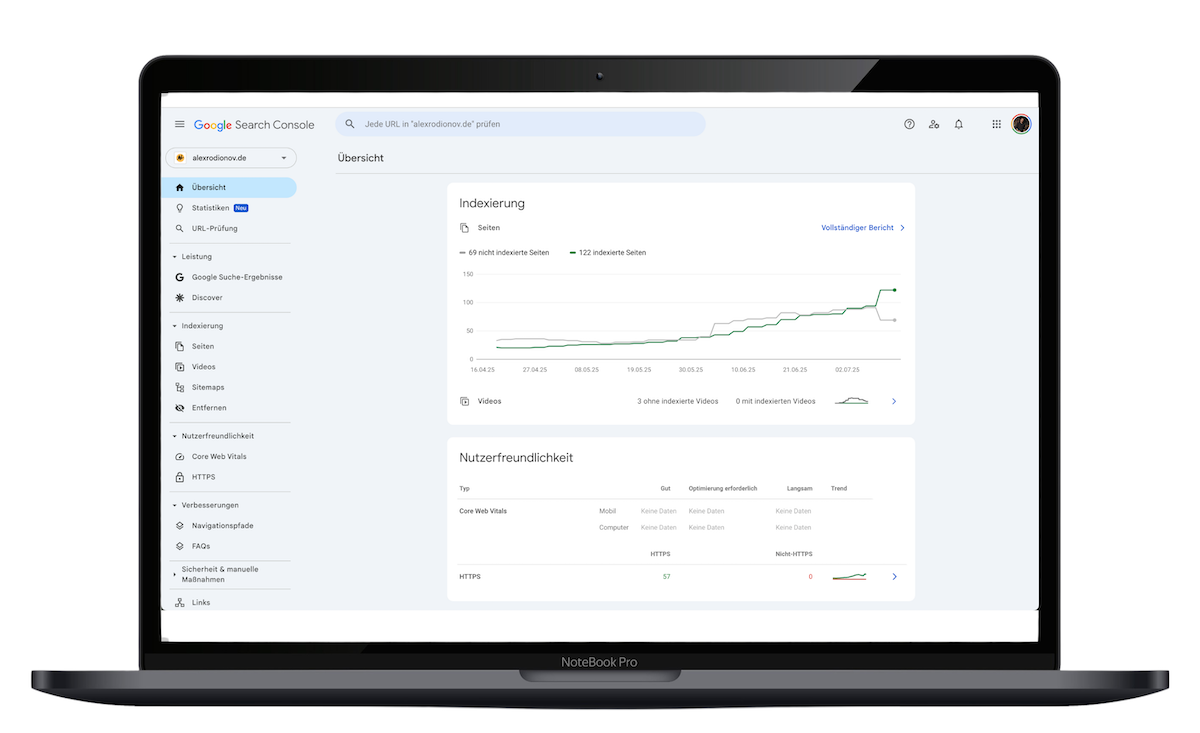
Task: Click the Gut column header
Action: click(665, 489)
